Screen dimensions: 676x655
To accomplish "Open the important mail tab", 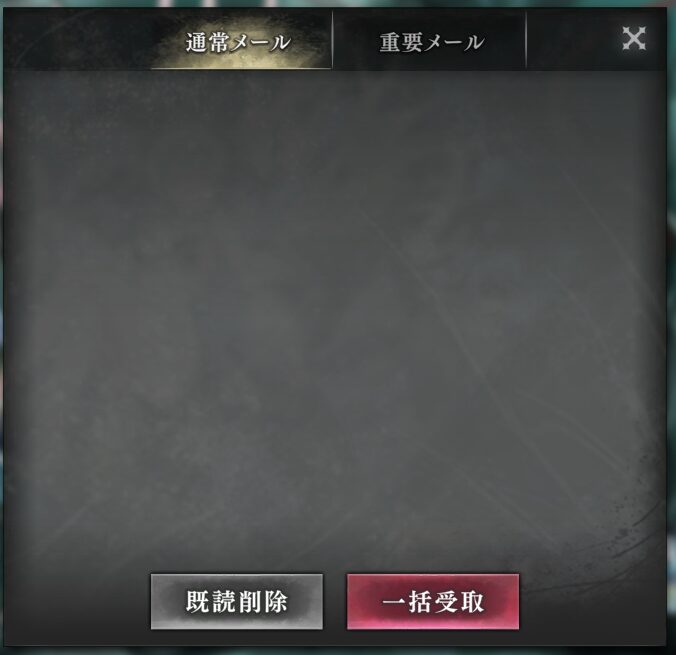I will pos(429,41).
